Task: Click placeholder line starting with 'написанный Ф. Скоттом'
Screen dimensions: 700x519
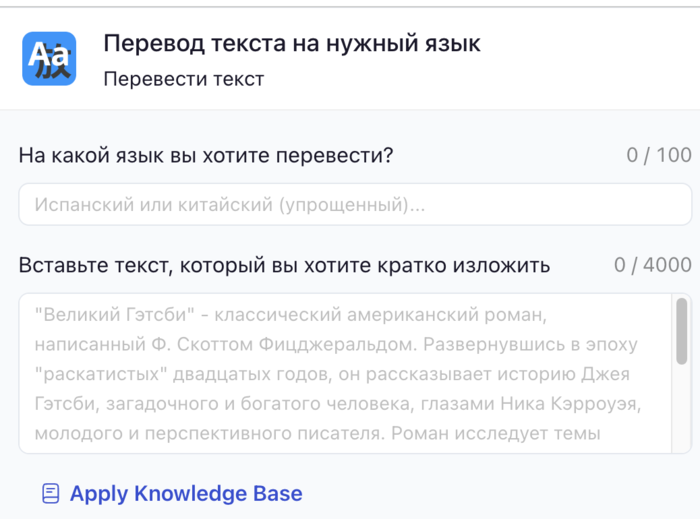Action: coord(335,345)
